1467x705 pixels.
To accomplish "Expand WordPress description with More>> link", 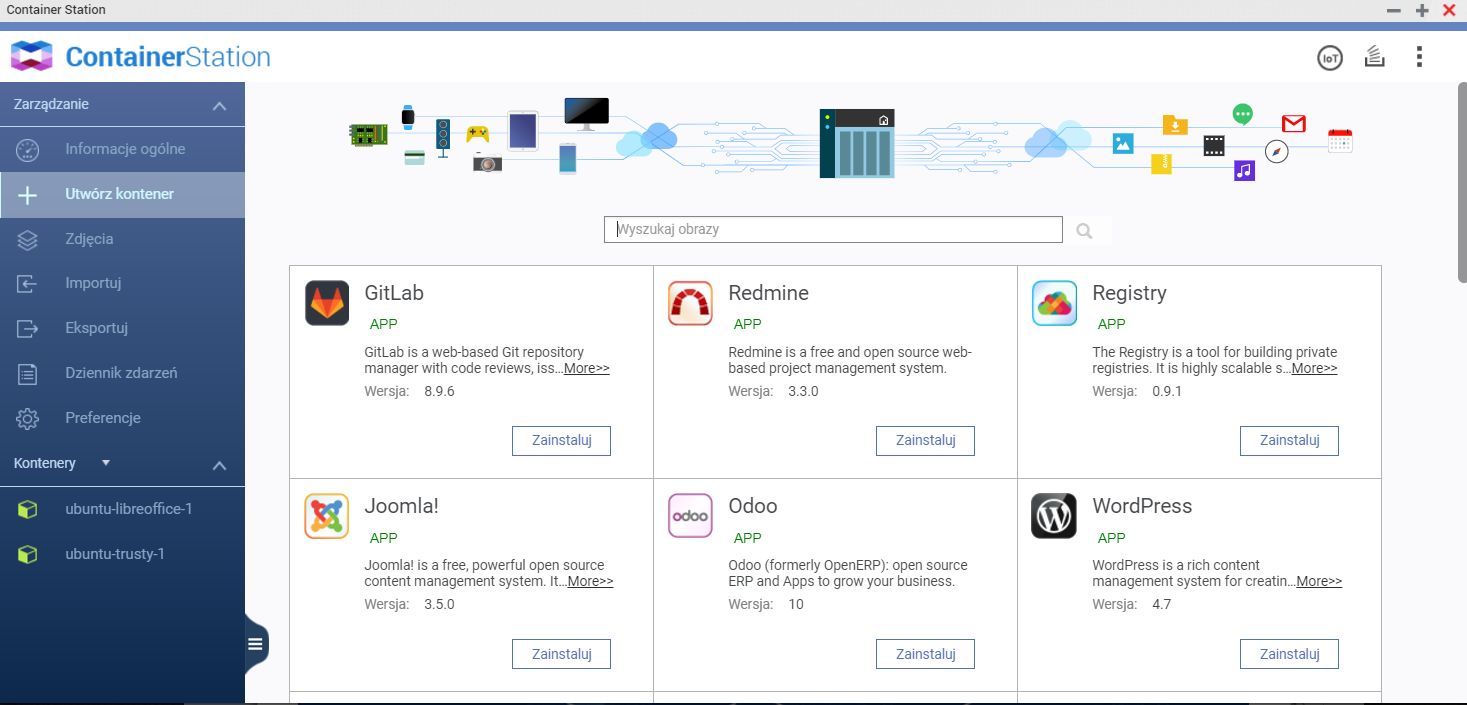I will [1320, 582].
